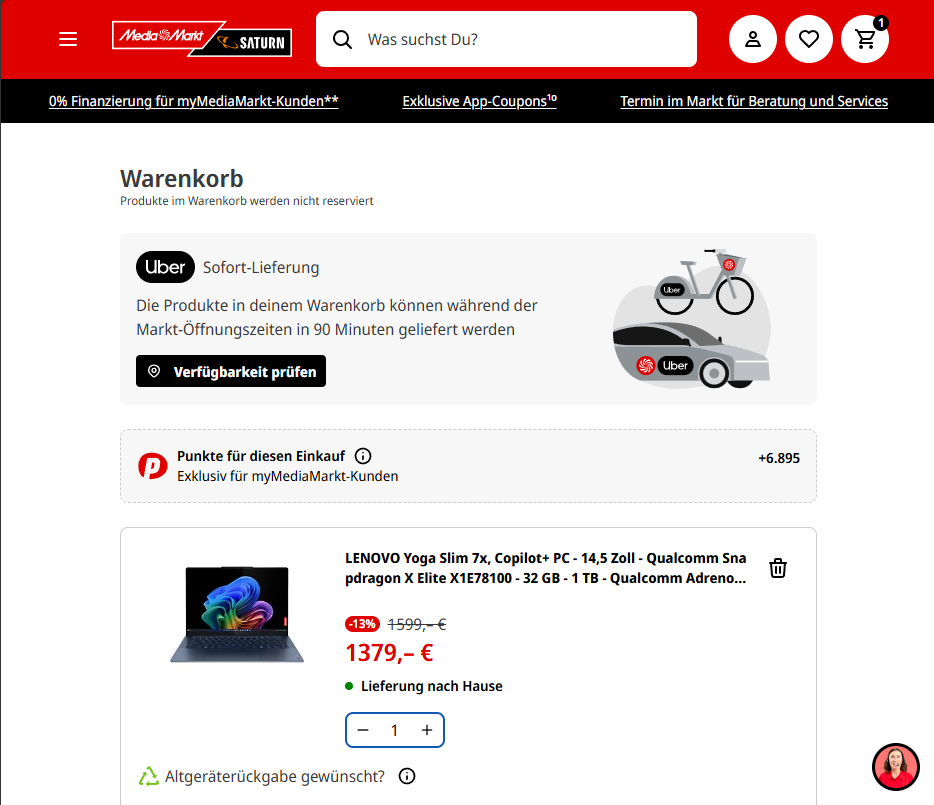
Task: Click the search magnifier icon
Action: point(343,39)
